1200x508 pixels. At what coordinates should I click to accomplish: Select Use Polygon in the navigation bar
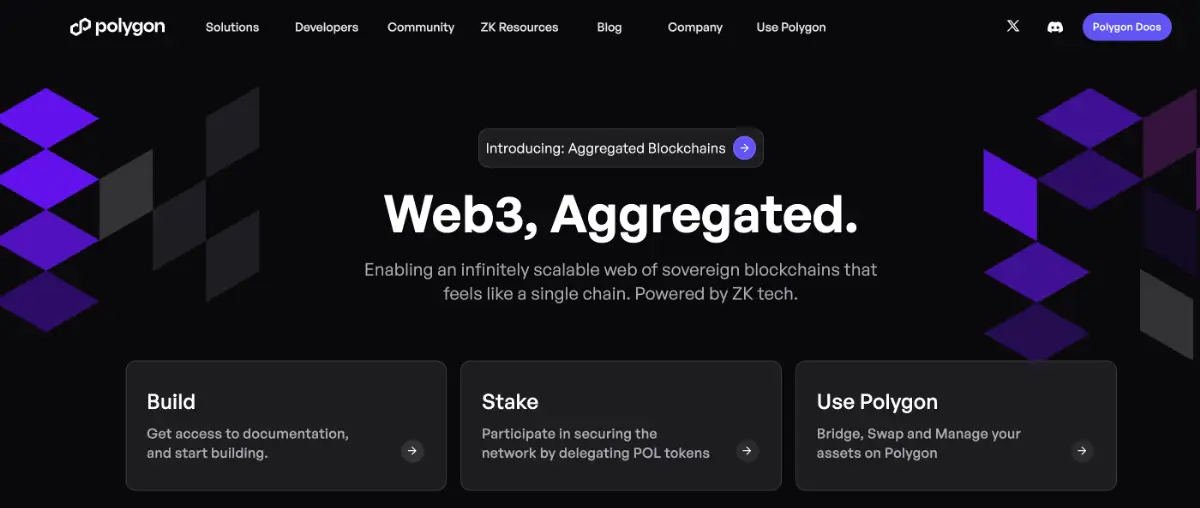791,27
